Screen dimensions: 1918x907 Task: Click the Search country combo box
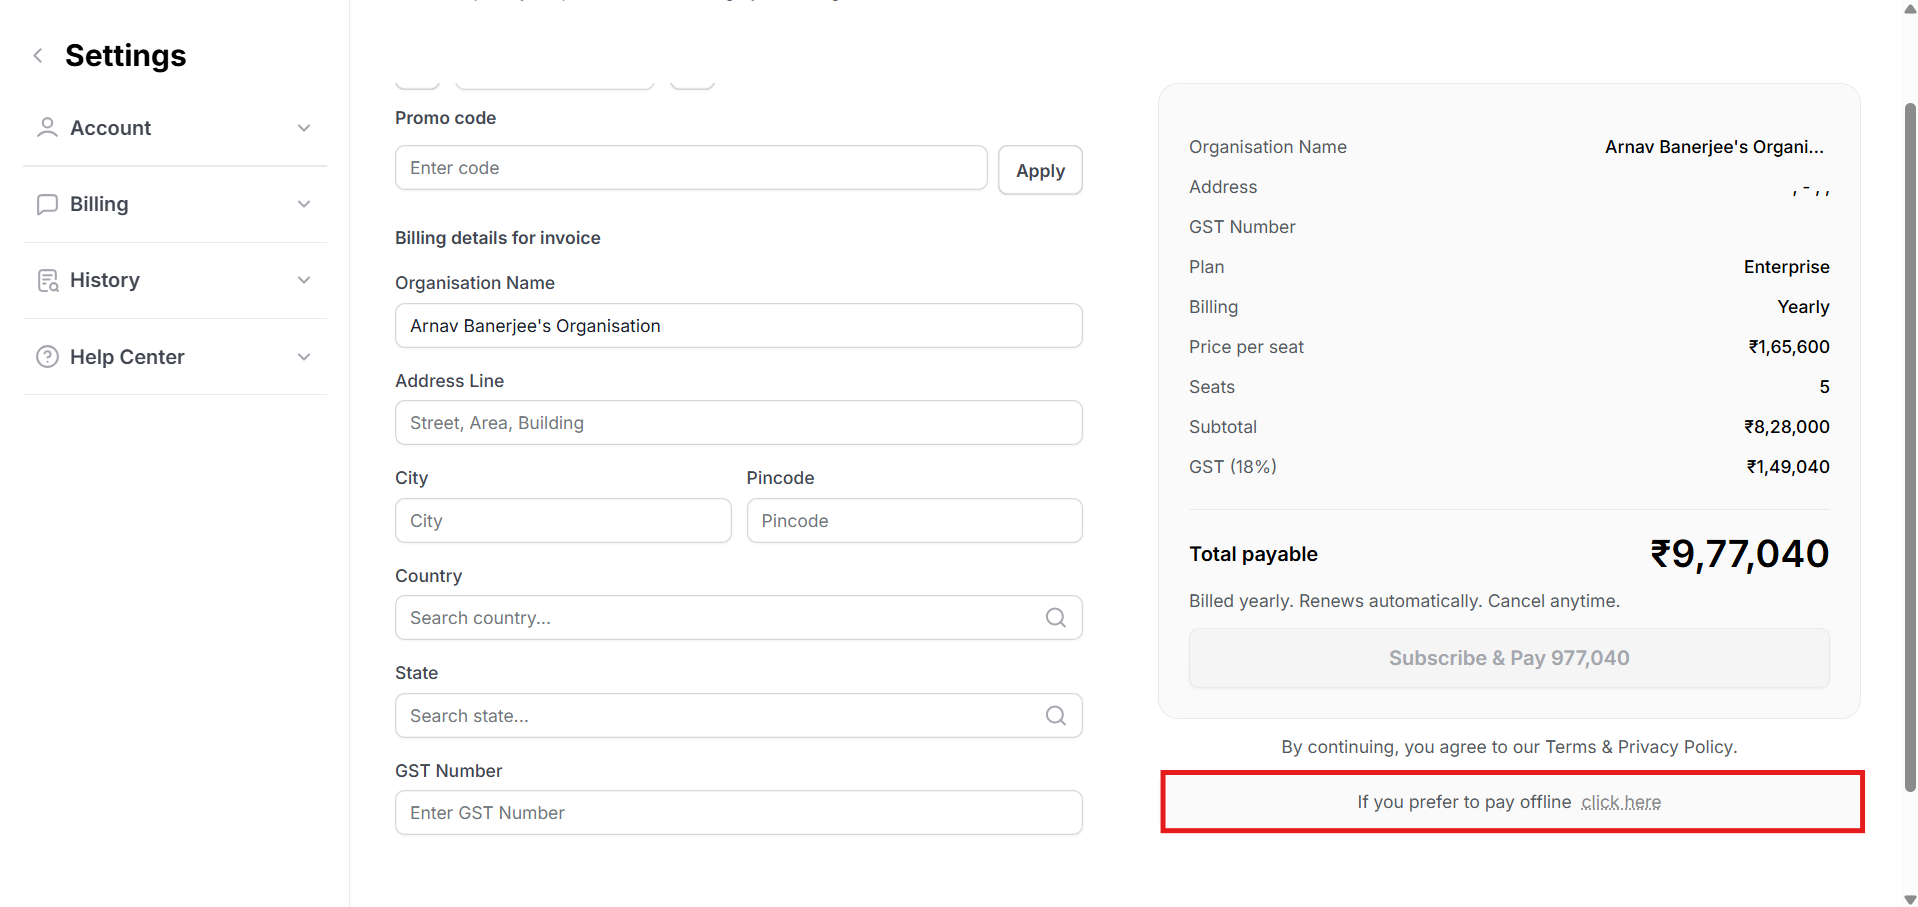(x=720, y=618)
